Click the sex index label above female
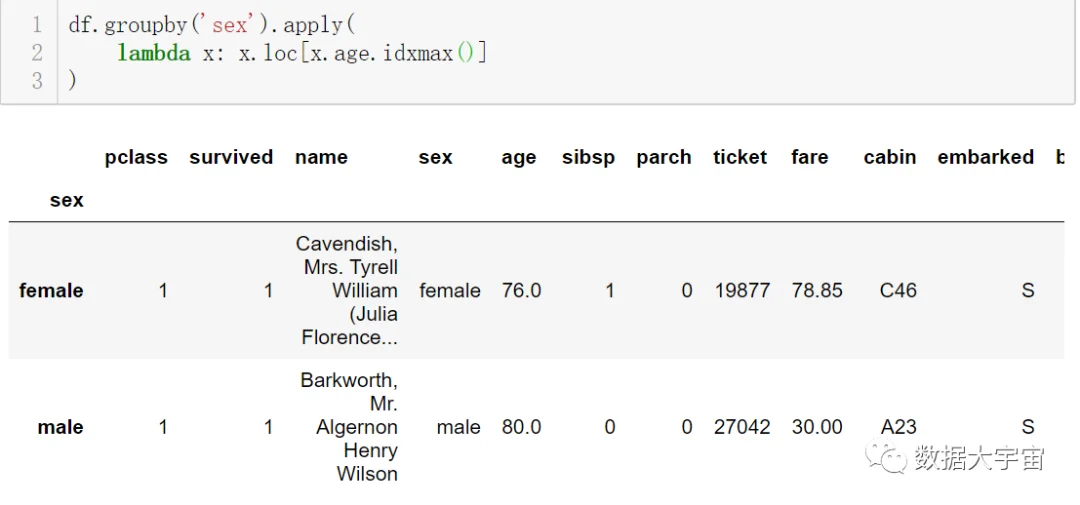Screen dimensions: 1080x505 pos(67,200)
